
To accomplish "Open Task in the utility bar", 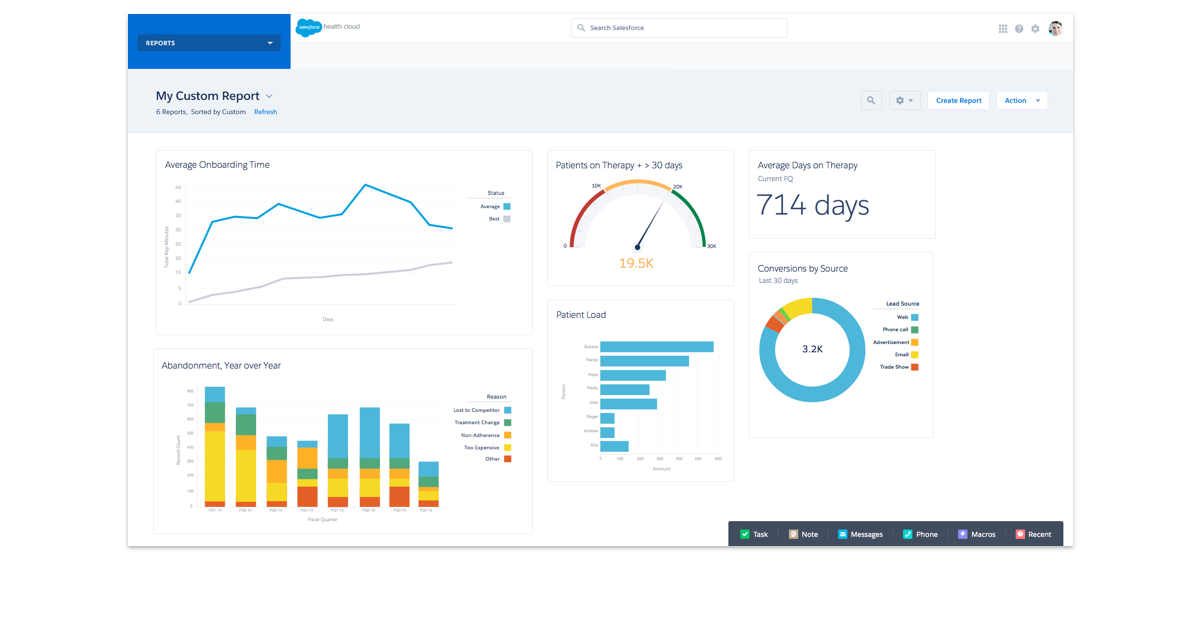I will click(754, 534).
